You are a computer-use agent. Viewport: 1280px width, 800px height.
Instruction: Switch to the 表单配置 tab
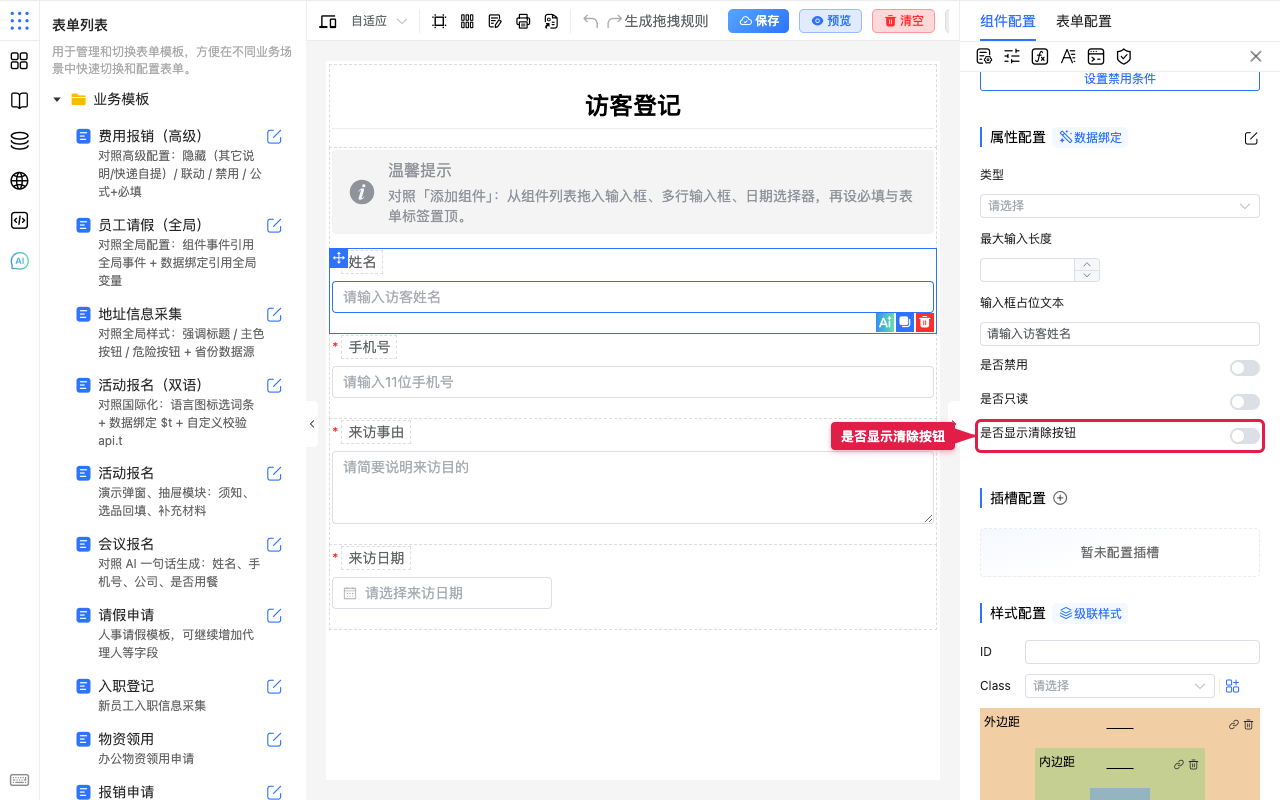click(x=1083, y=21)
